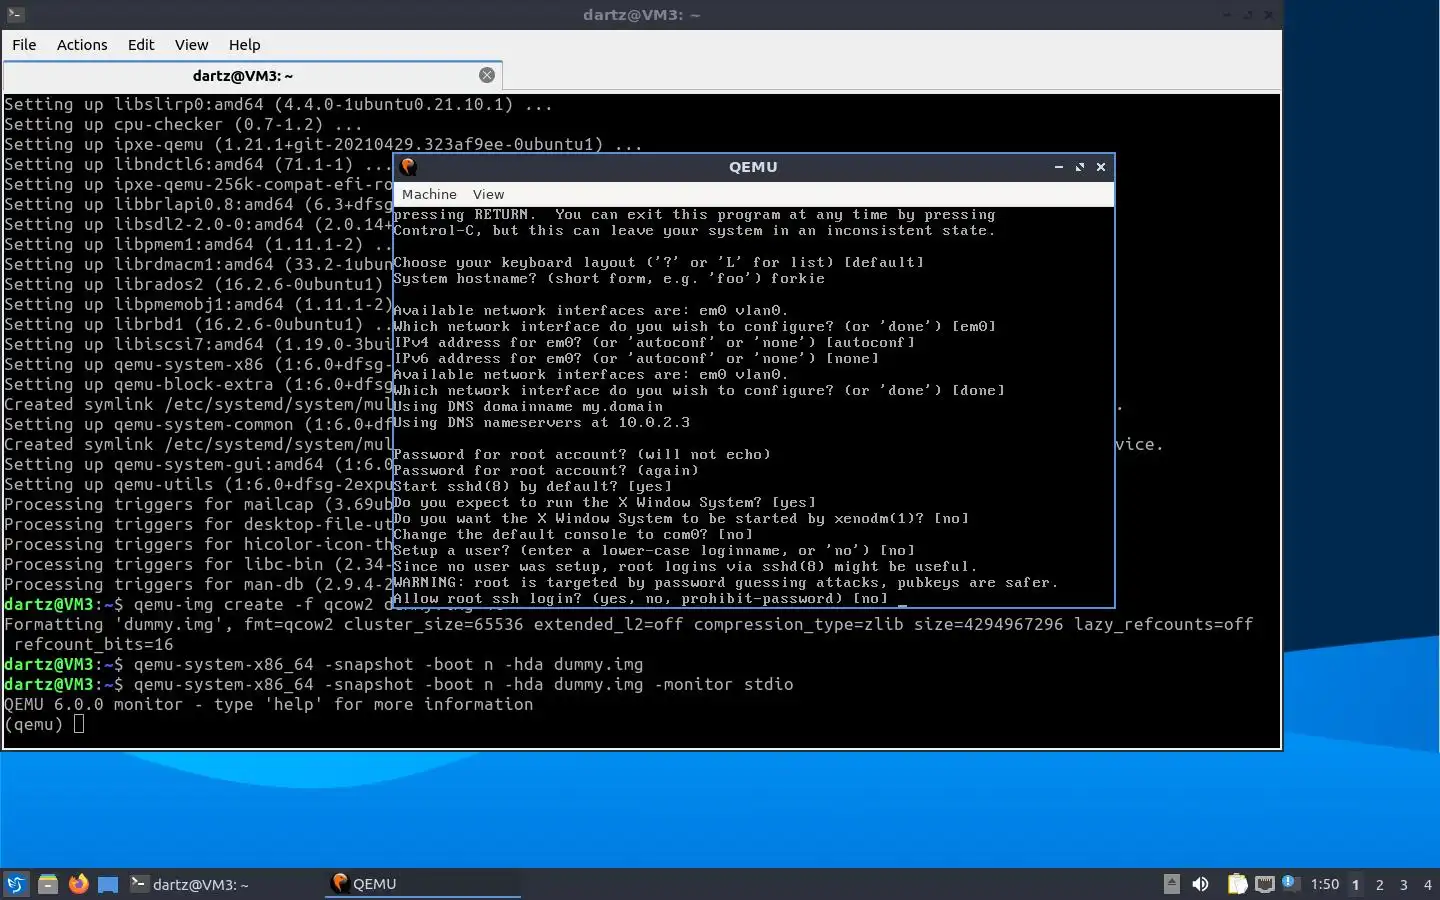Image resolution: width=1440 pixels, height=900 pixels.
Task: Click 'System hostname?' line in QEMU
Action: 609,278
